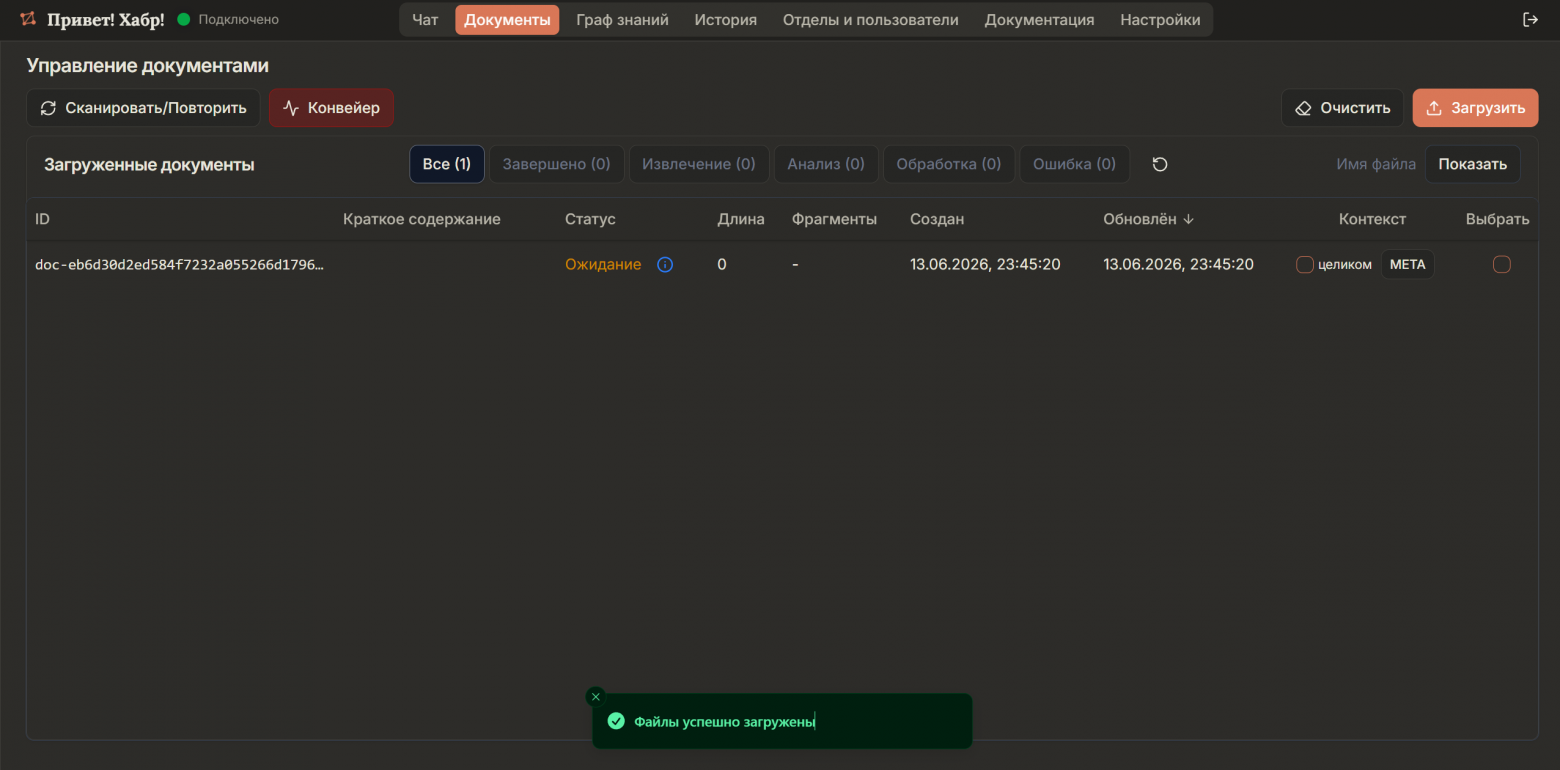Click the Управление документами heading
The width and height of the screenshot is (1560, 770).
(148, 66)
